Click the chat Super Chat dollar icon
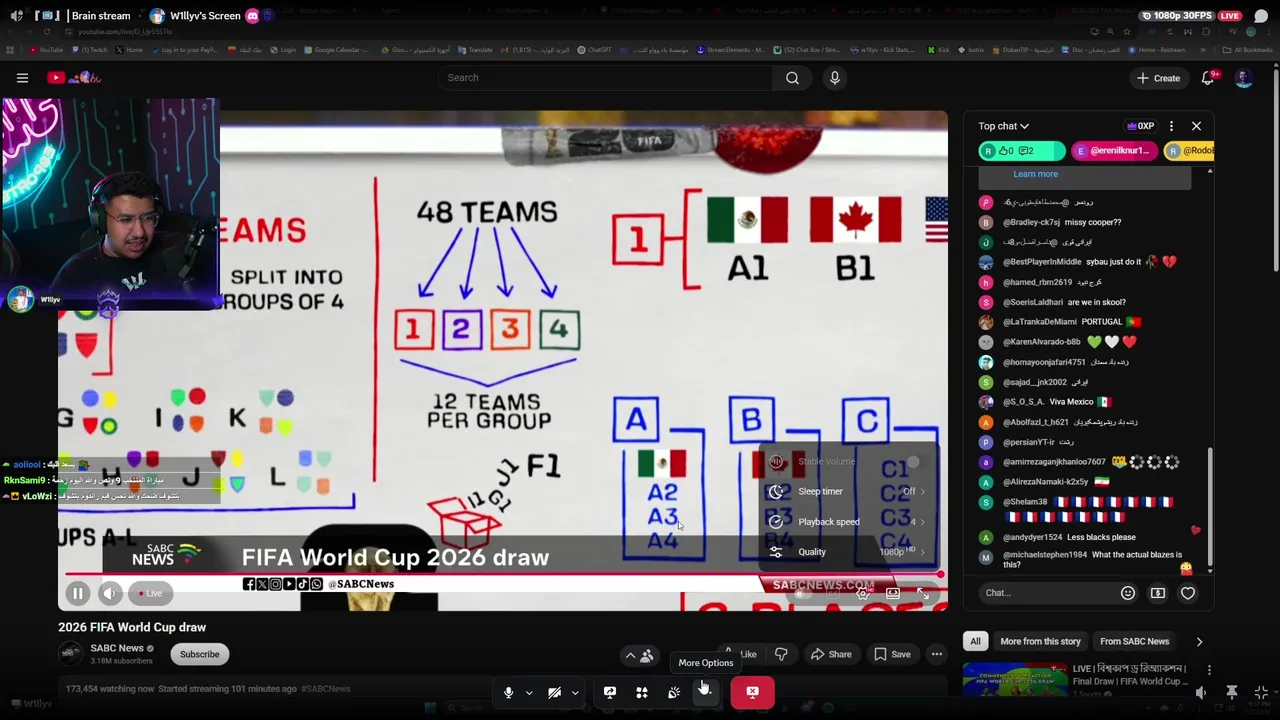1280x720 pixels. [x=1158, y=593]
